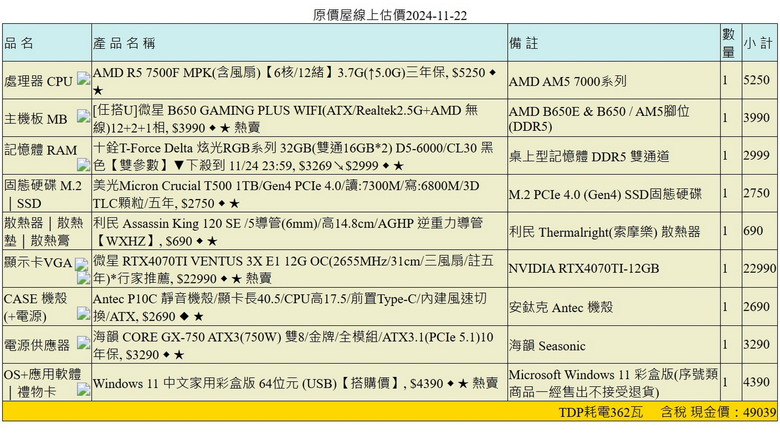Click the remark NVIDIA RTX4070TI-12GB
780x439 pixels.
(x=584, y=269)
